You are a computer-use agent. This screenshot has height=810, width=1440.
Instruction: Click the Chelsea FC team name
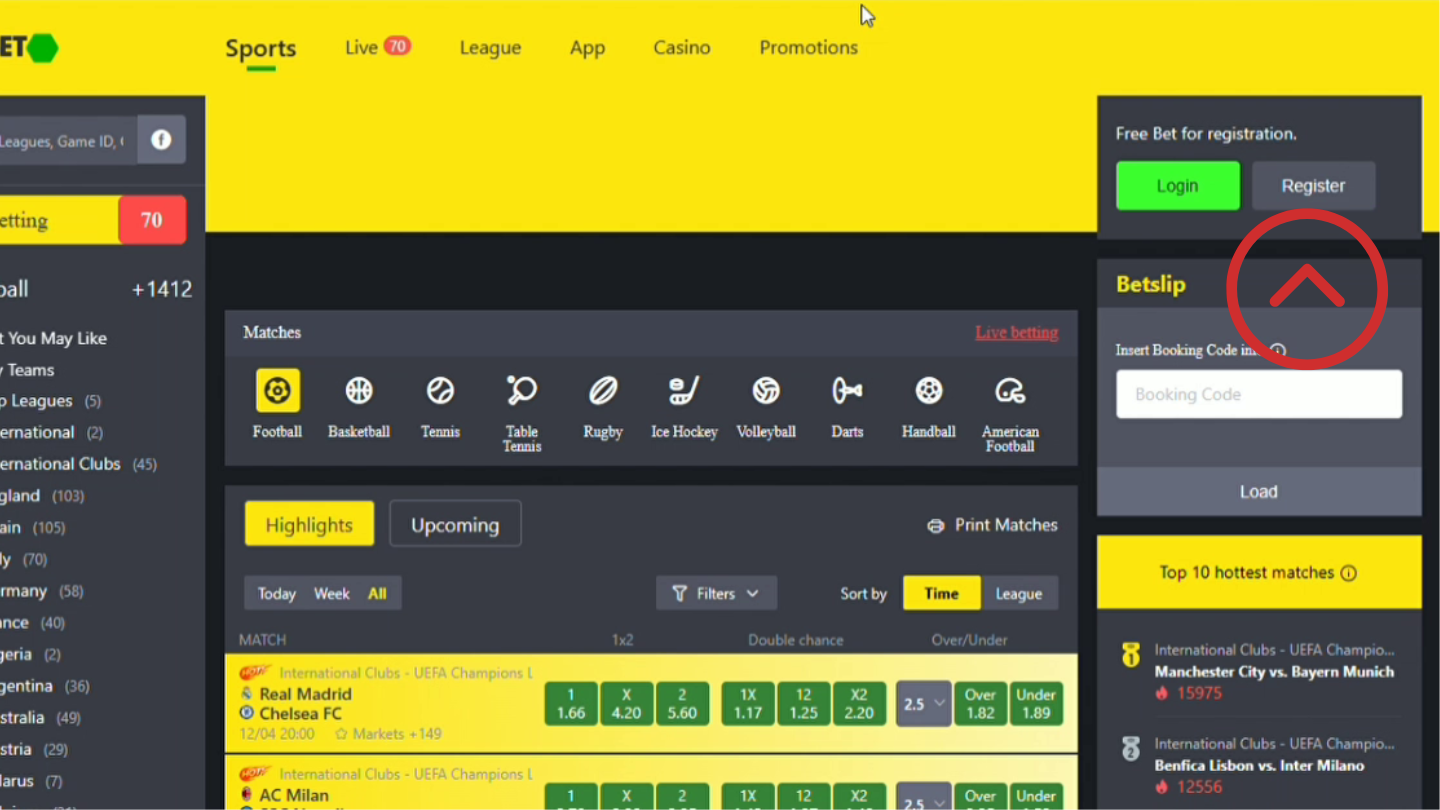[x=300, y=714]
